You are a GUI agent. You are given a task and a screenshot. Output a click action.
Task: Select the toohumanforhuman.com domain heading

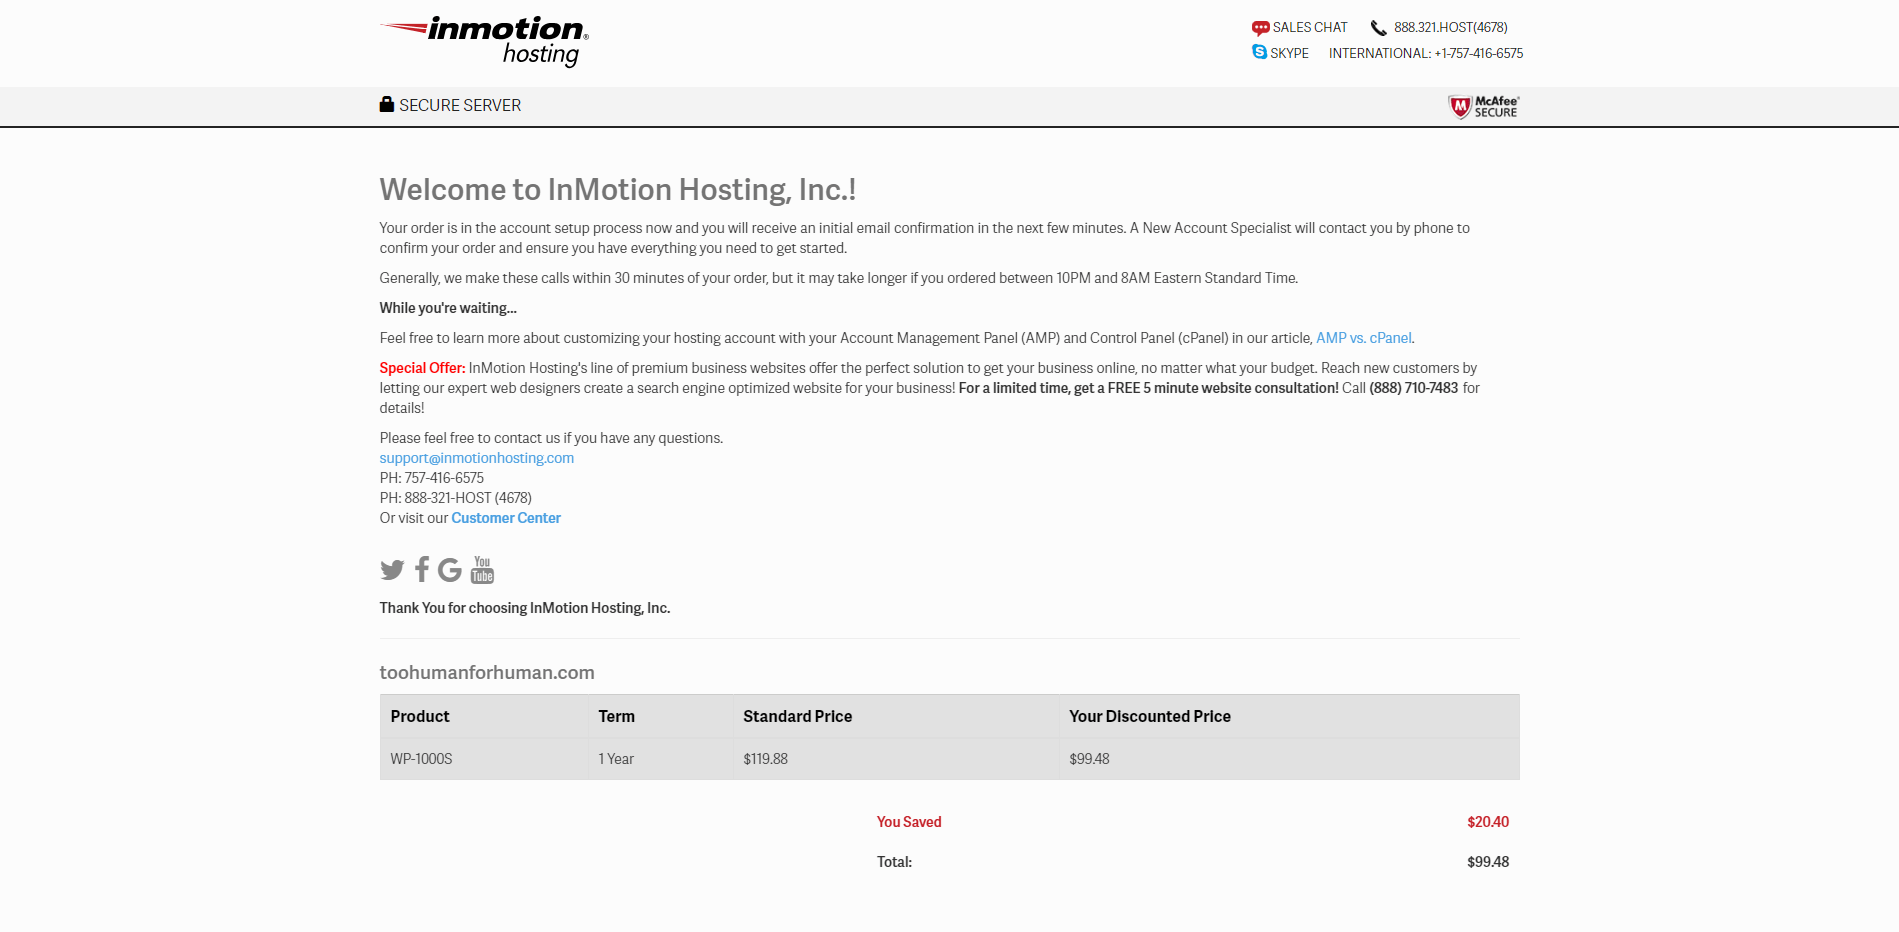tap(487, 673)
